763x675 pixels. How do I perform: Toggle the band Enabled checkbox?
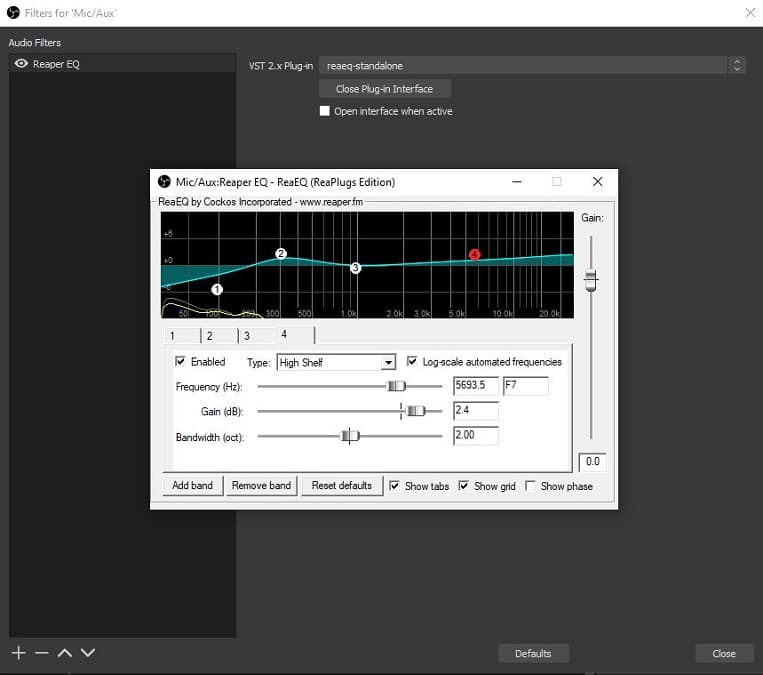coord(181,361)
